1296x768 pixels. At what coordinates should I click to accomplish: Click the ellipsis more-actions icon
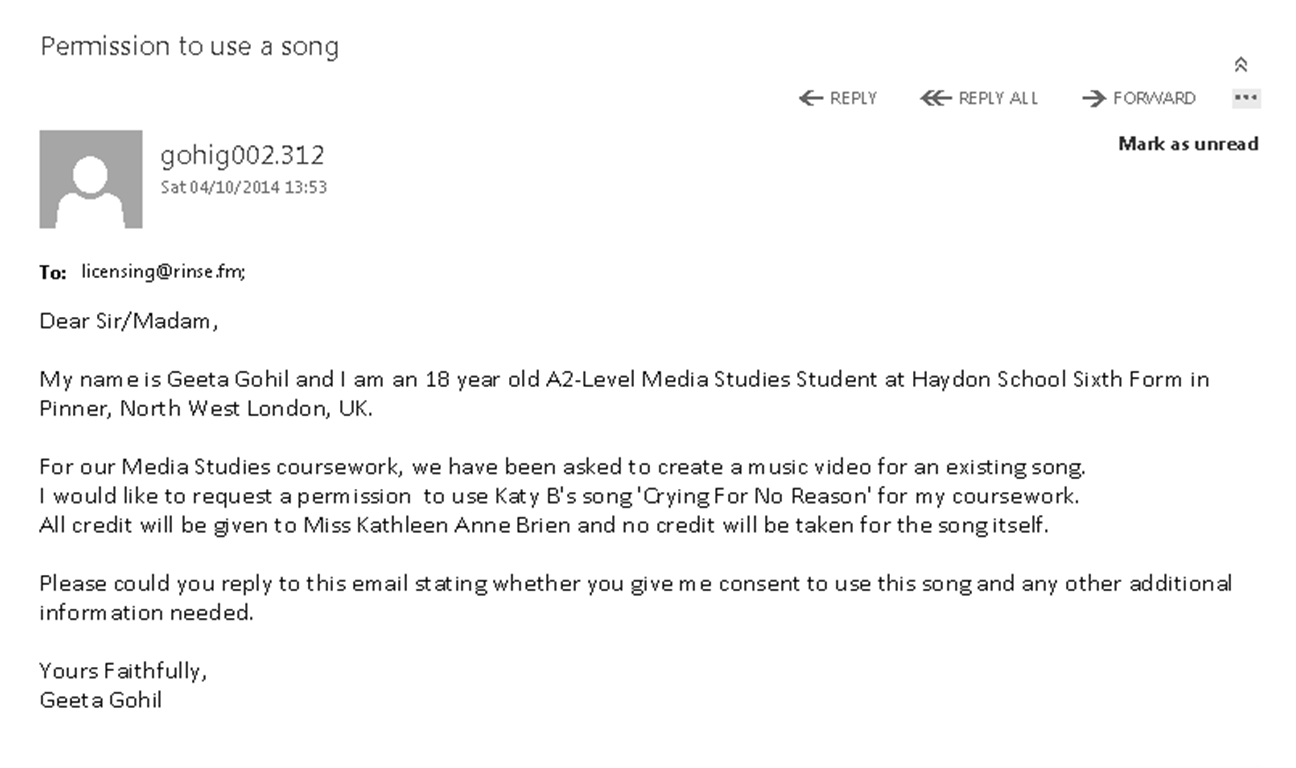click(x=1246, y=97)
